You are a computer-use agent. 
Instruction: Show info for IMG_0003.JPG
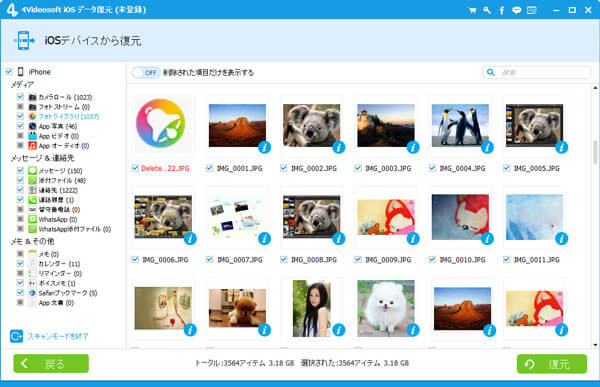click(413, 147)
